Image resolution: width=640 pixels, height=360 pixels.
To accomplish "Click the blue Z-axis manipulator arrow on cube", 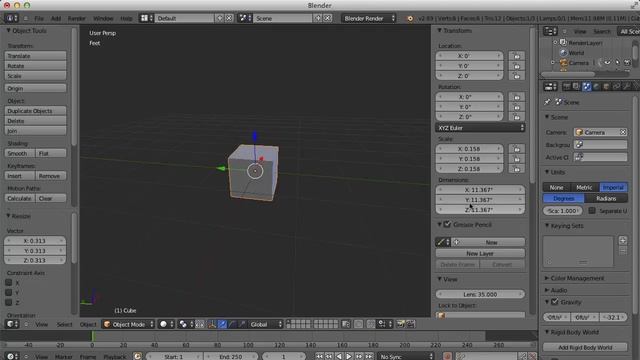I will [x=255, y=136].
